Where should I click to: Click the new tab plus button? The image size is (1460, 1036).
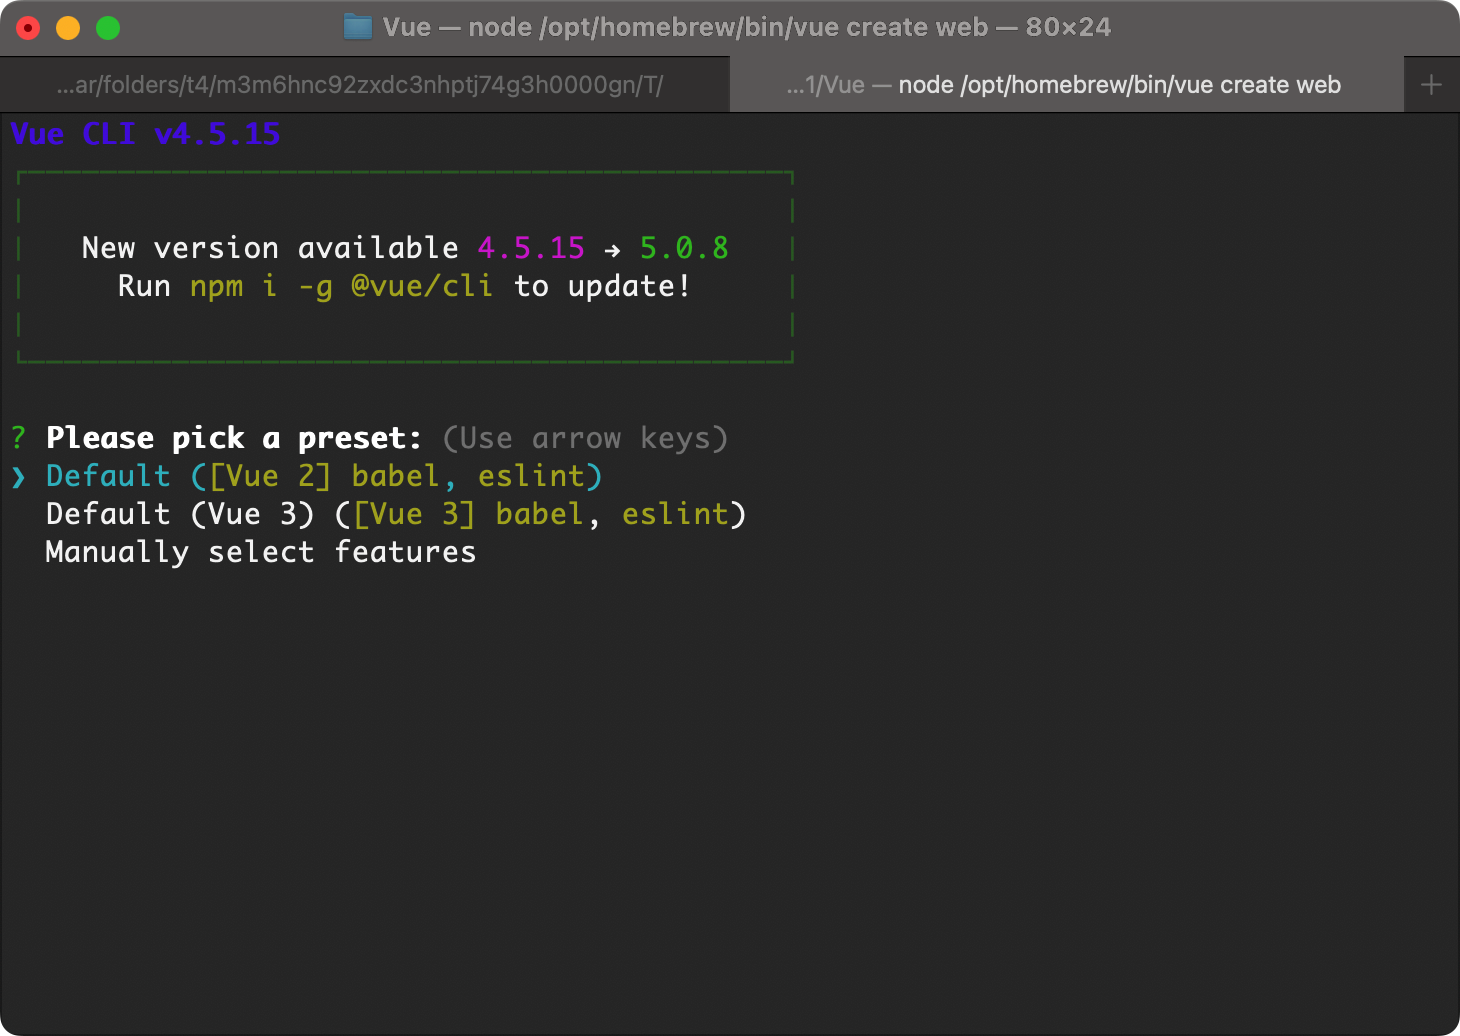coord(1431,85)
